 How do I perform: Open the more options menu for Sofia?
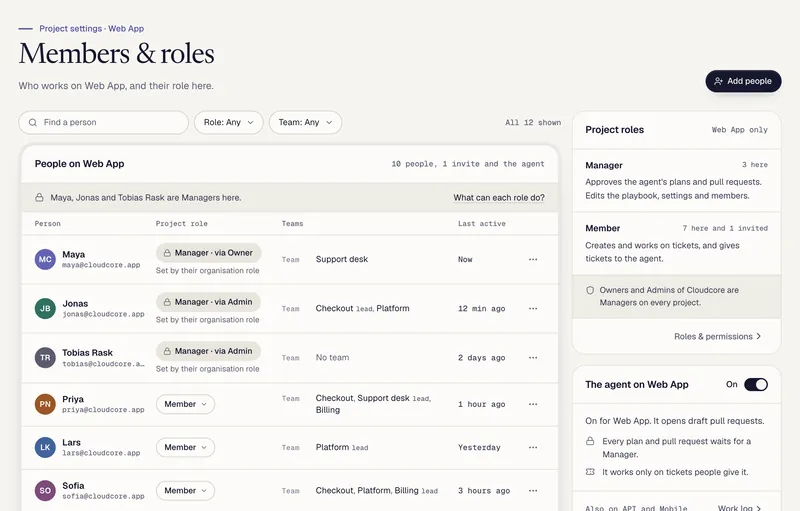(533, 491)
